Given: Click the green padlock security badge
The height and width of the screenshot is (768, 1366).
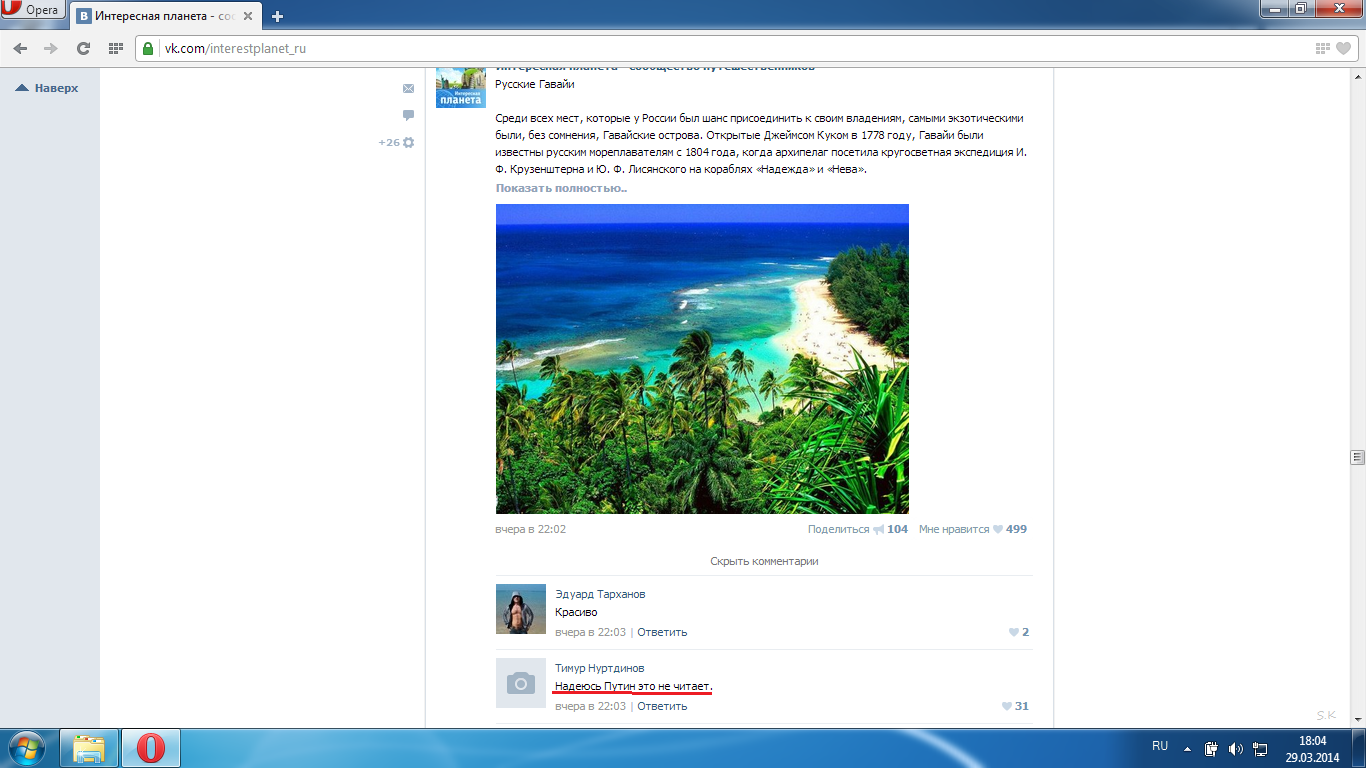Looking at the screenshot, I should tap(149, 48).
